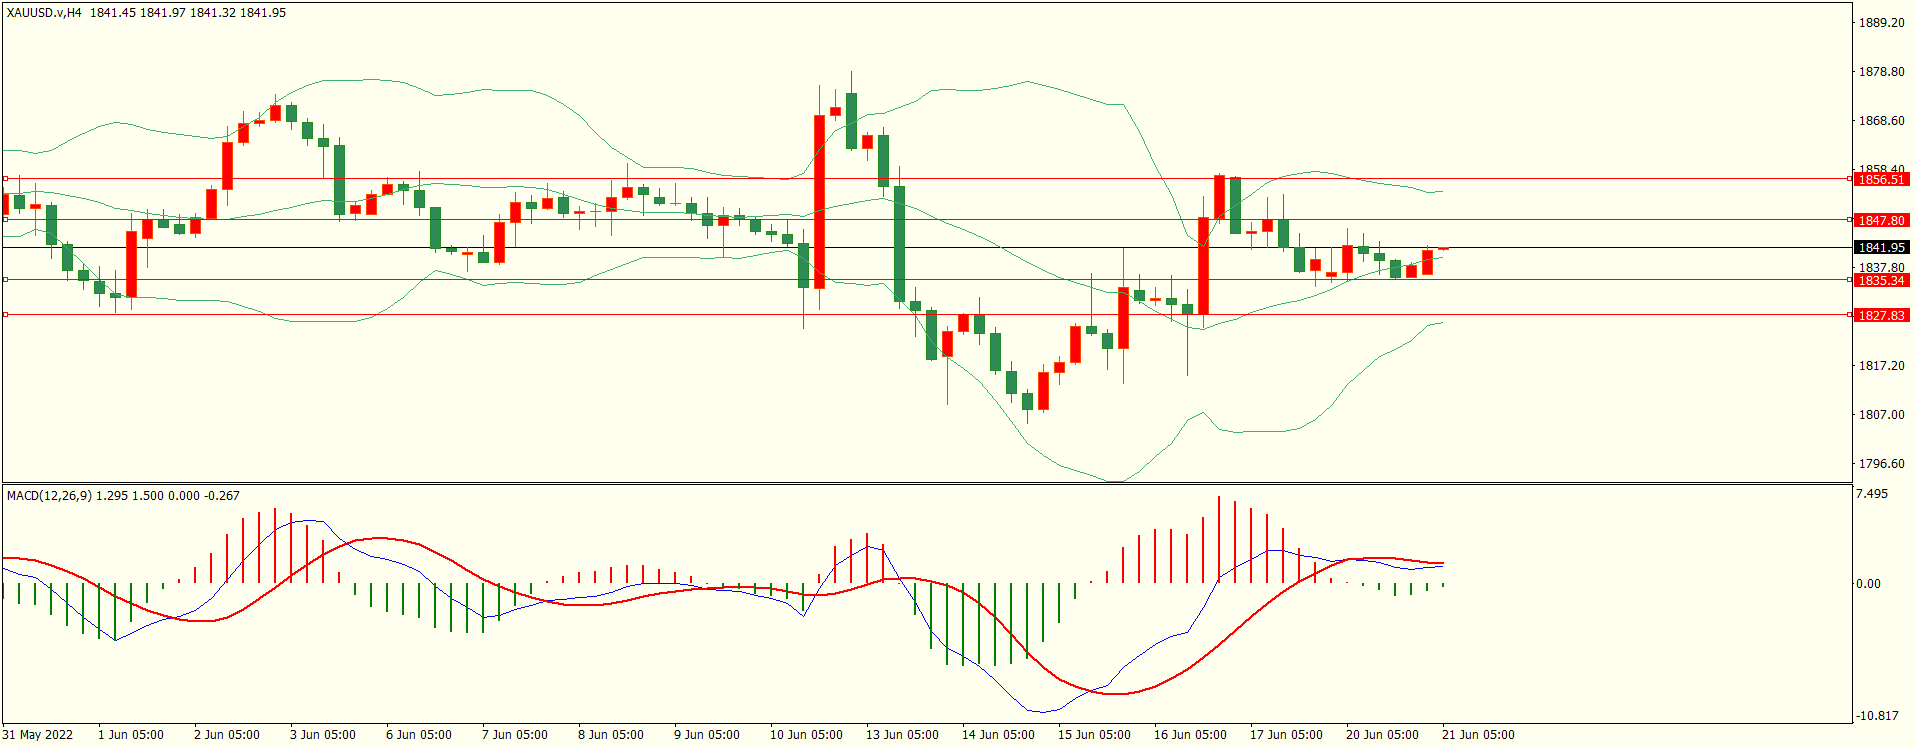Click the XAUUSD.v,H4 chart title
The image size is (1916, 747).
[44, 13]
